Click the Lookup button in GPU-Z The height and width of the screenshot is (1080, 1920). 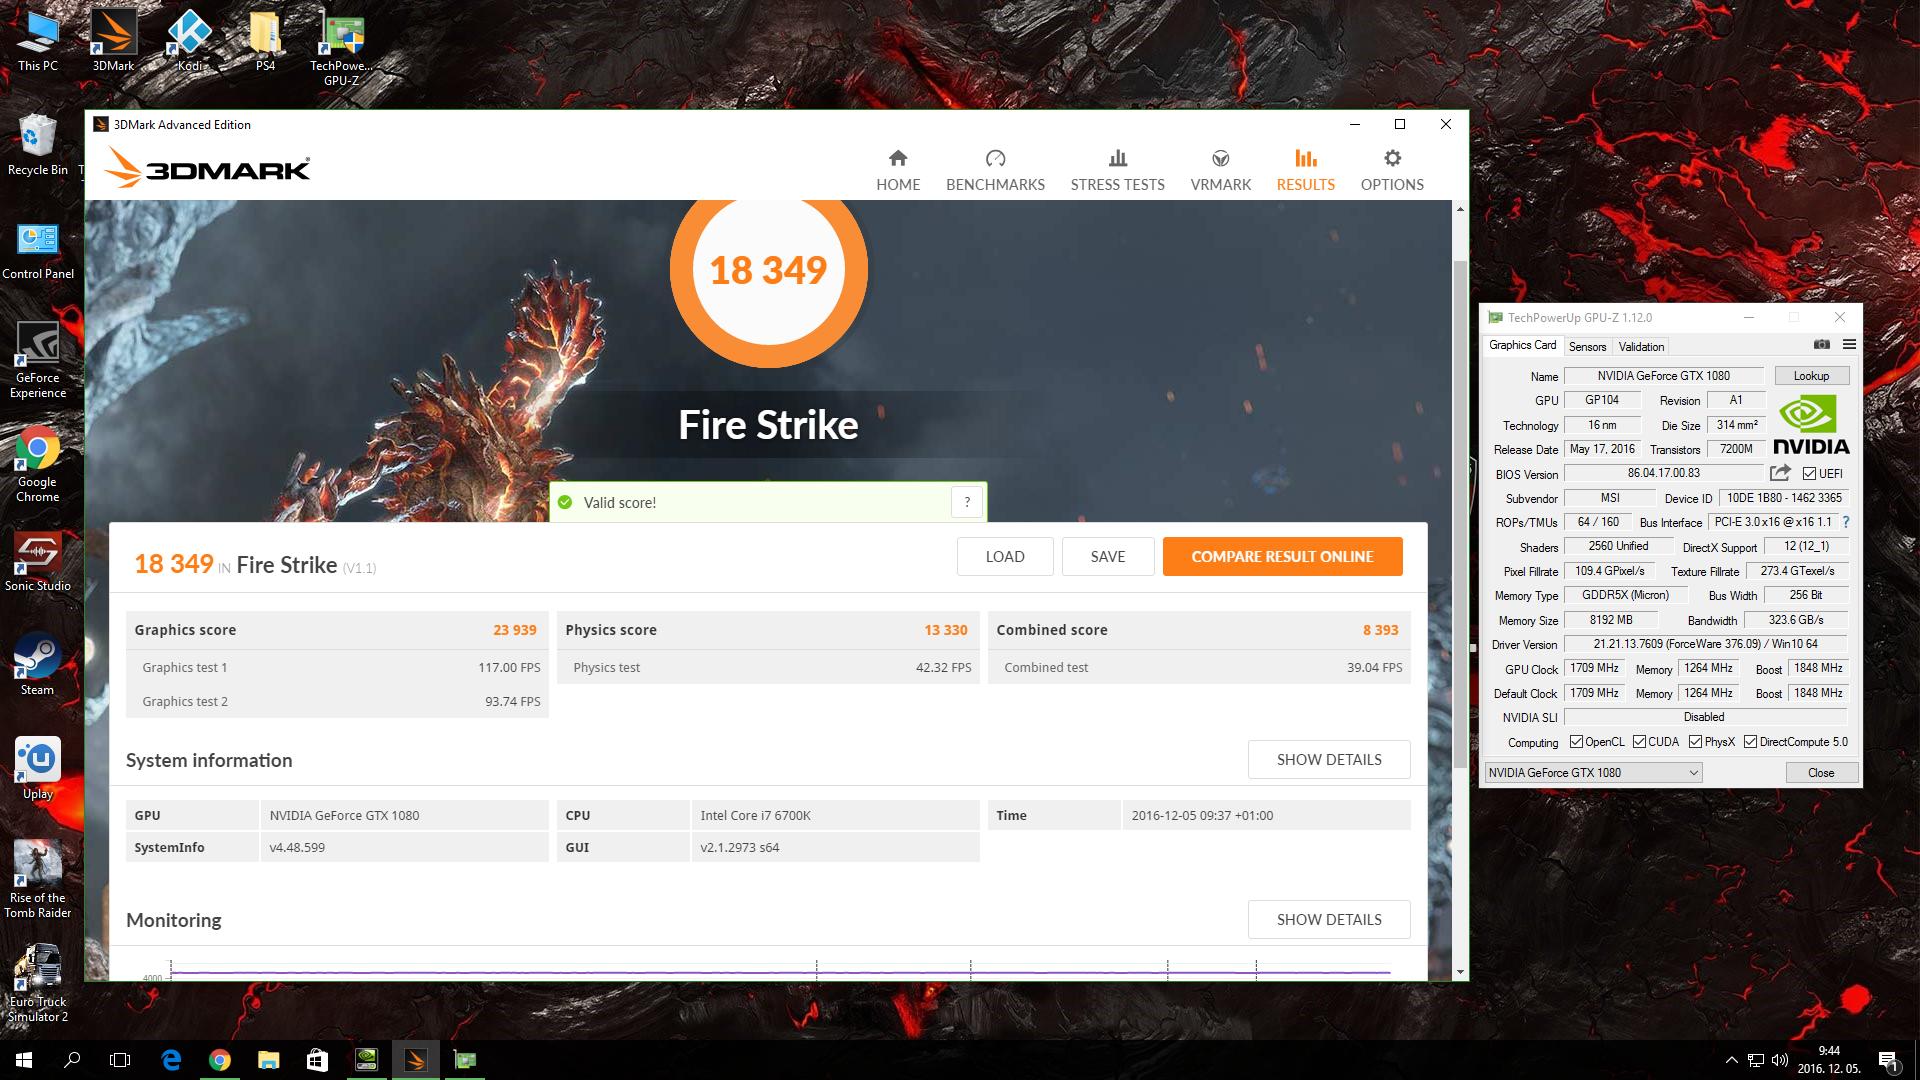[1811, 376]
